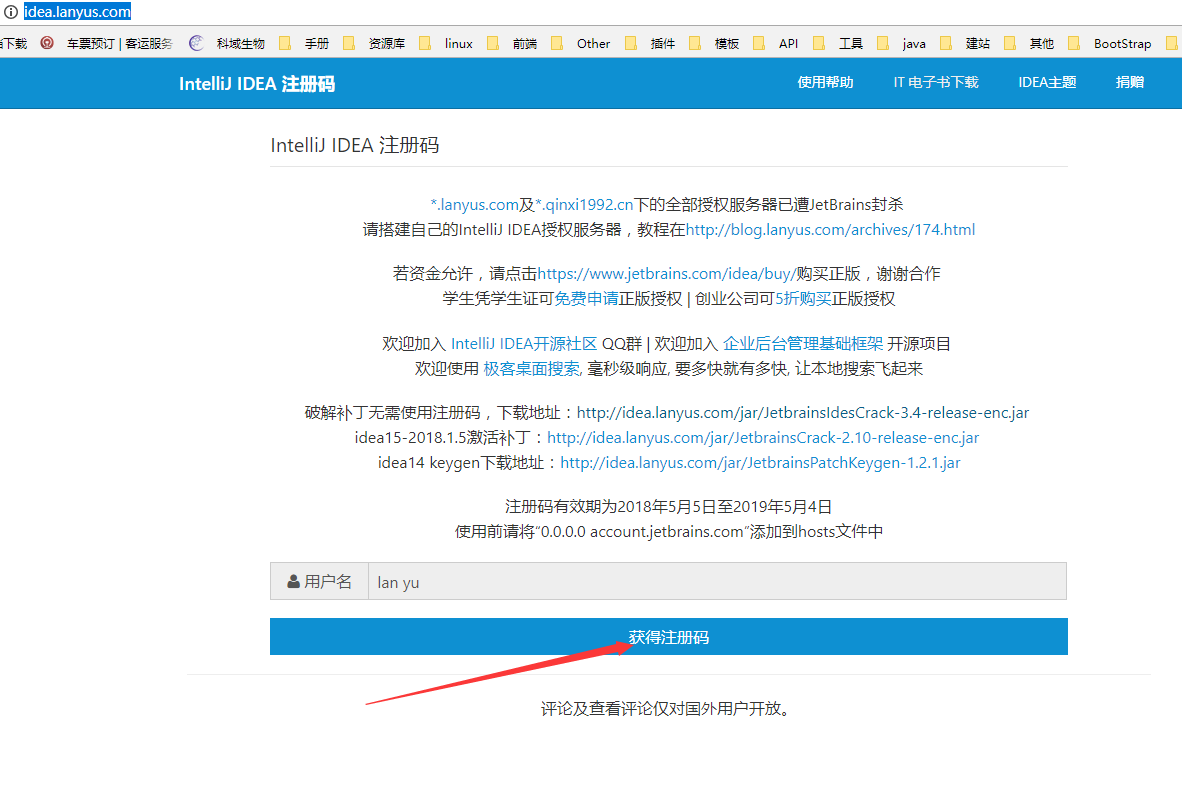Open the 模板 bookmark folder
1182x795 pixels.
tap(715, 44)
